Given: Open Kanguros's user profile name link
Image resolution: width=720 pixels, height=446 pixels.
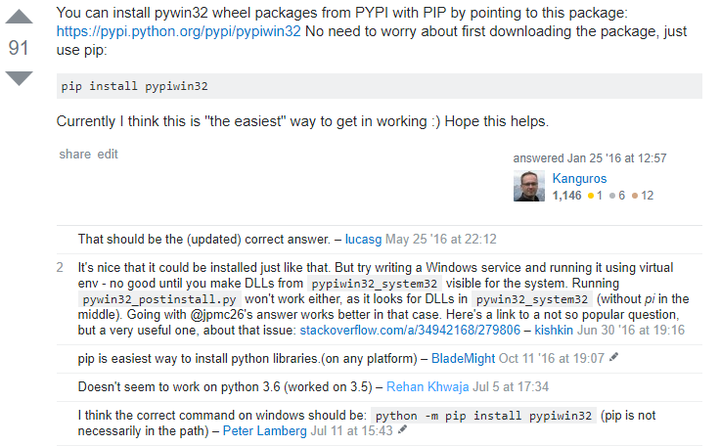Looking at the screenshot, I should click(580, 179).
